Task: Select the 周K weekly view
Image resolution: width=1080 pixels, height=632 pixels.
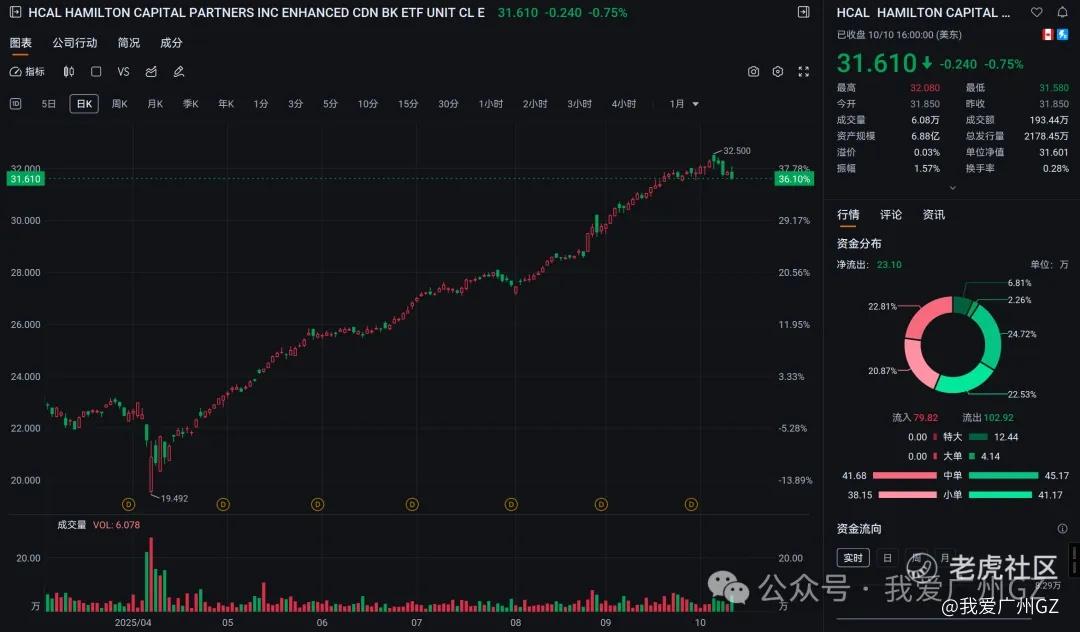Action: (120, 104)
